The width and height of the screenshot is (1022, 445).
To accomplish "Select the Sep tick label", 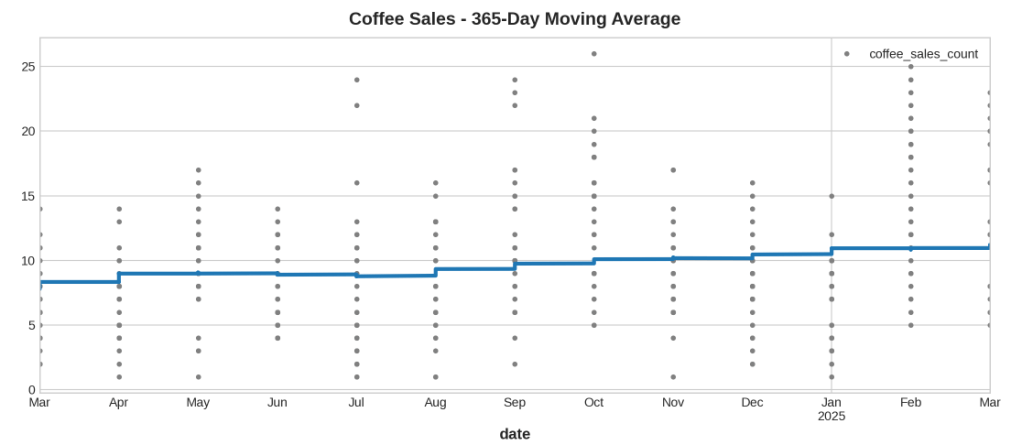I will pos(514,402).
